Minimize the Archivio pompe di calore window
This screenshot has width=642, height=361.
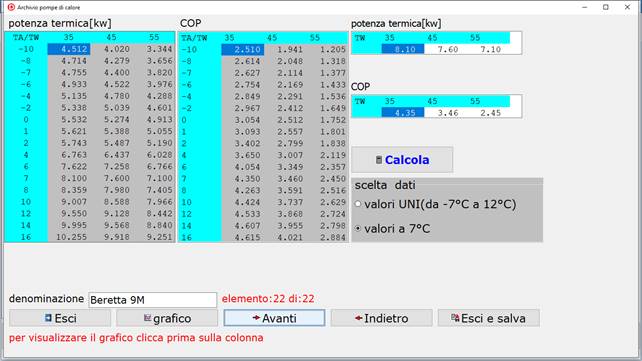point(585,7)
